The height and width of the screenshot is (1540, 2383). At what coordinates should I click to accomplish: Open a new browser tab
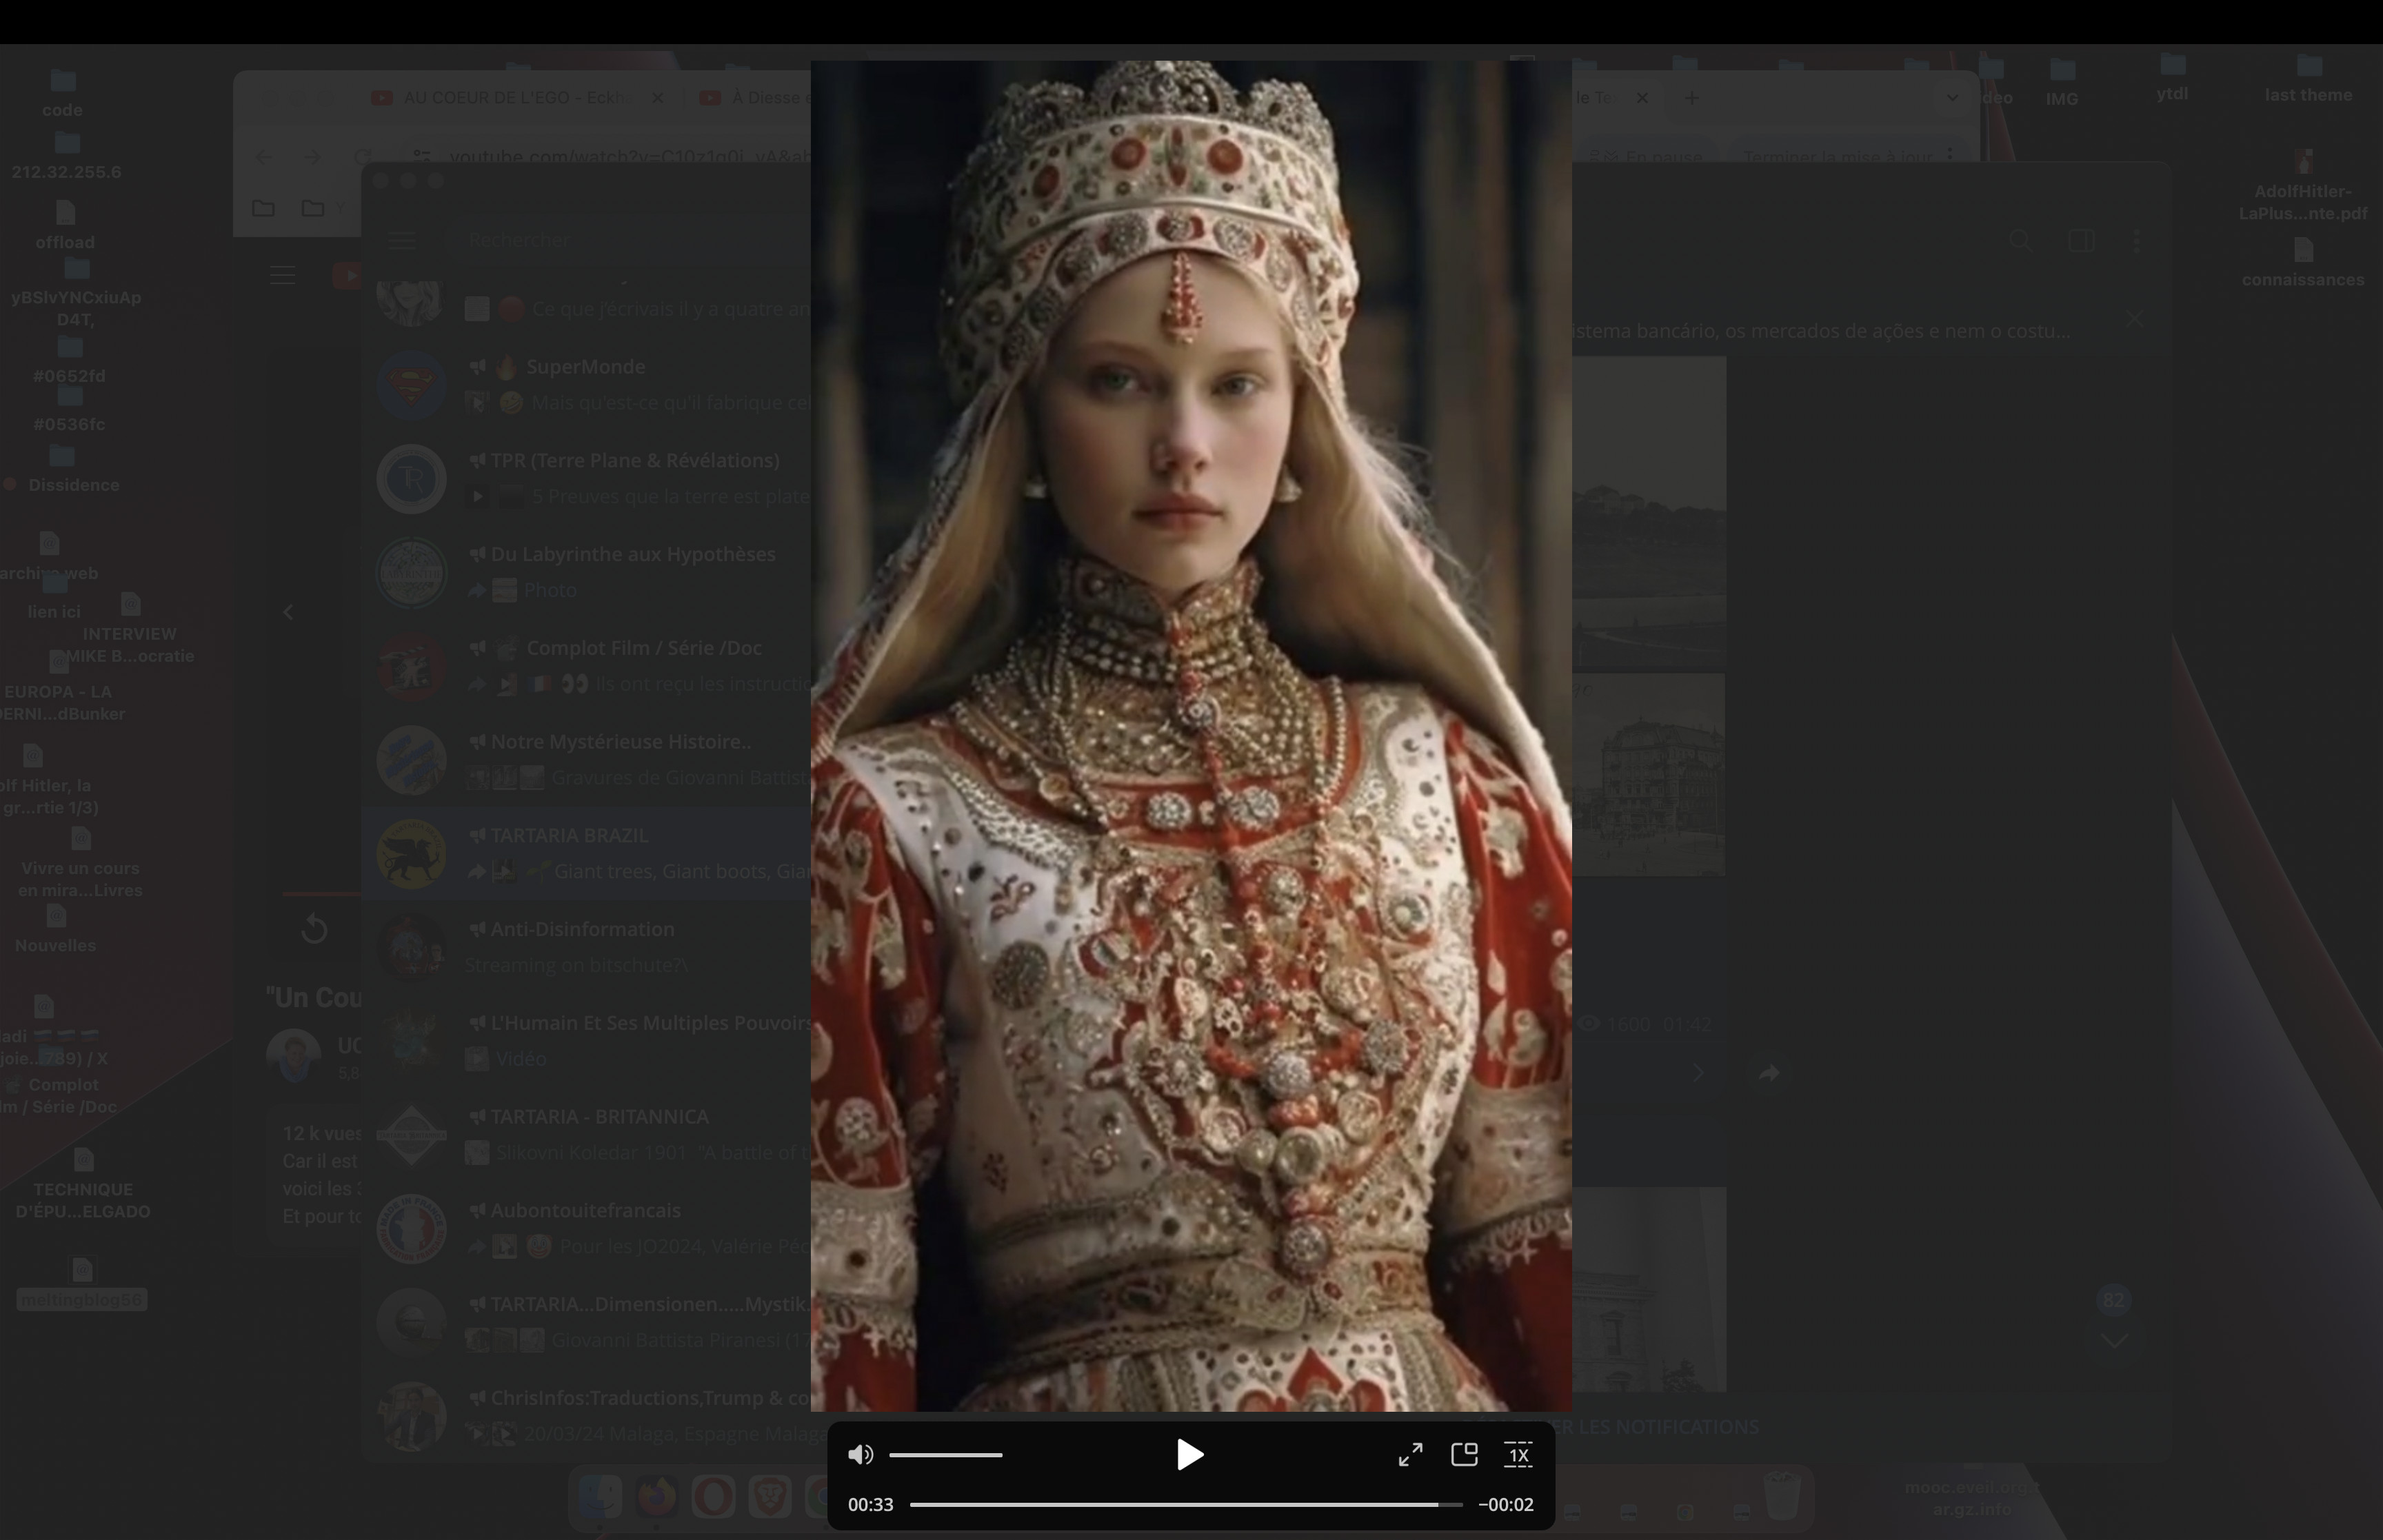pyautogui.click(x=1692, y=97)
